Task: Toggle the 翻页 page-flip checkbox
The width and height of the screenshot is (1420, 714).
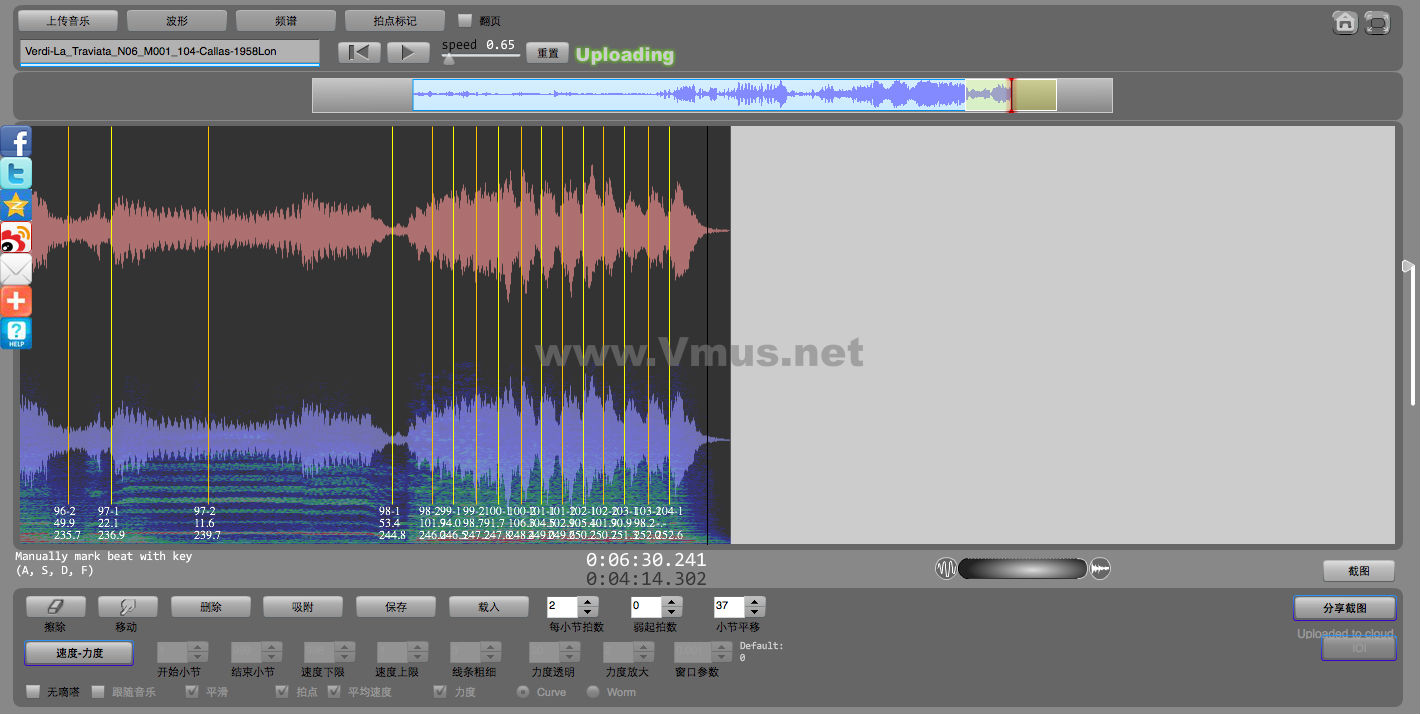Action: (x=465, y=20)
